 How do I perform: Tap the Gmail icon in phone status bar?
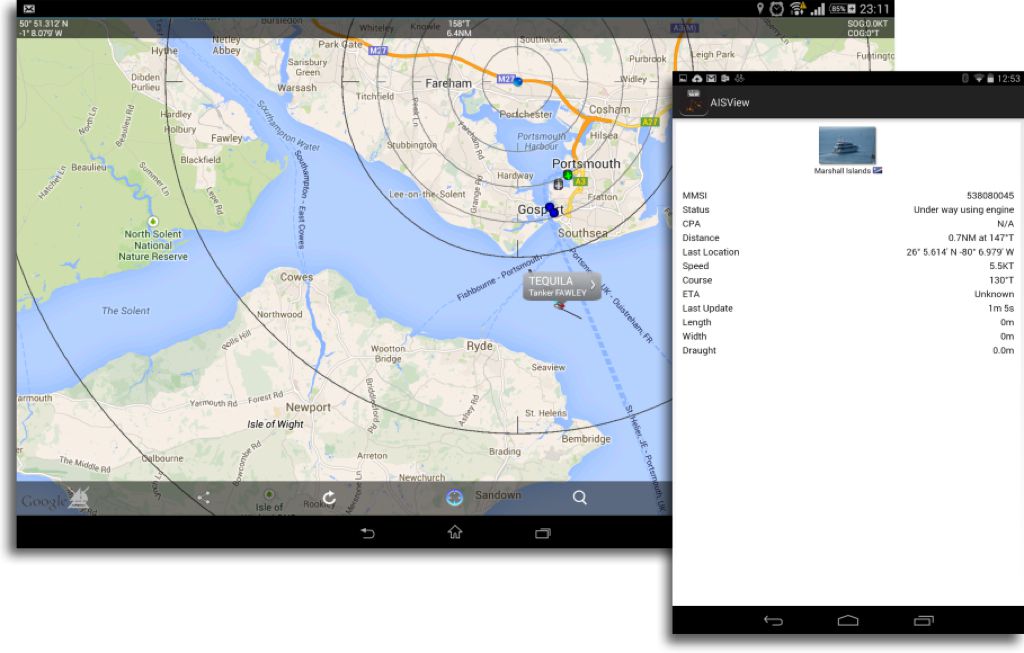click(x=711, y=78)
